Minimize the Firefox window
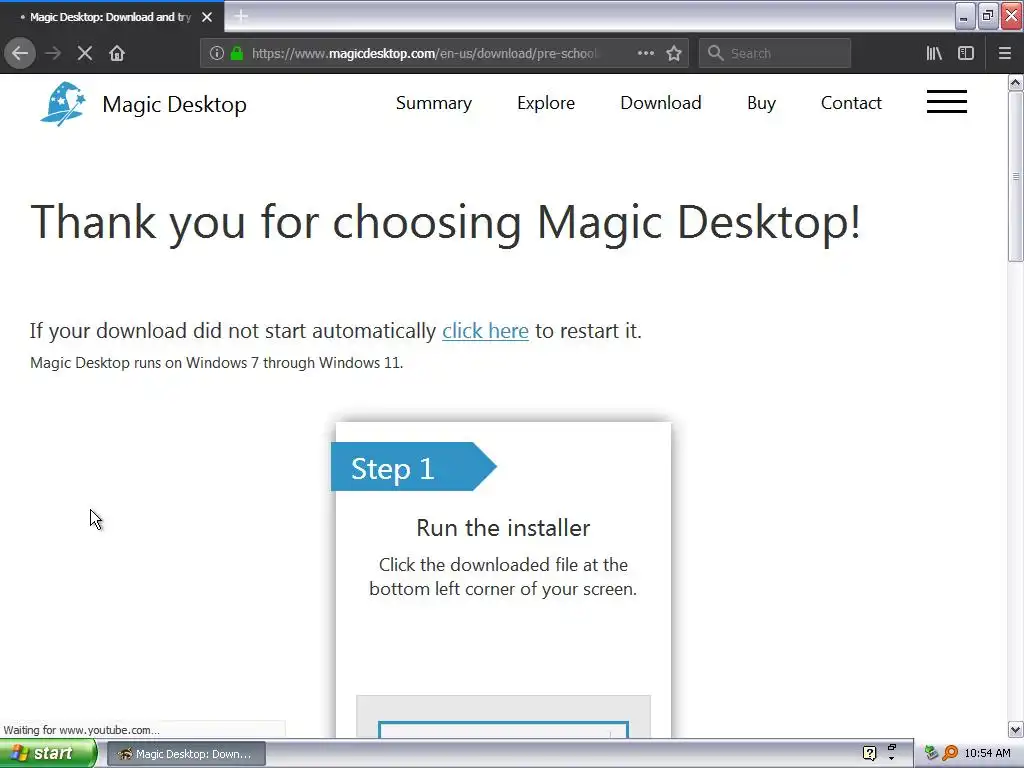1024x768 pixels. (x=965, y=16)
